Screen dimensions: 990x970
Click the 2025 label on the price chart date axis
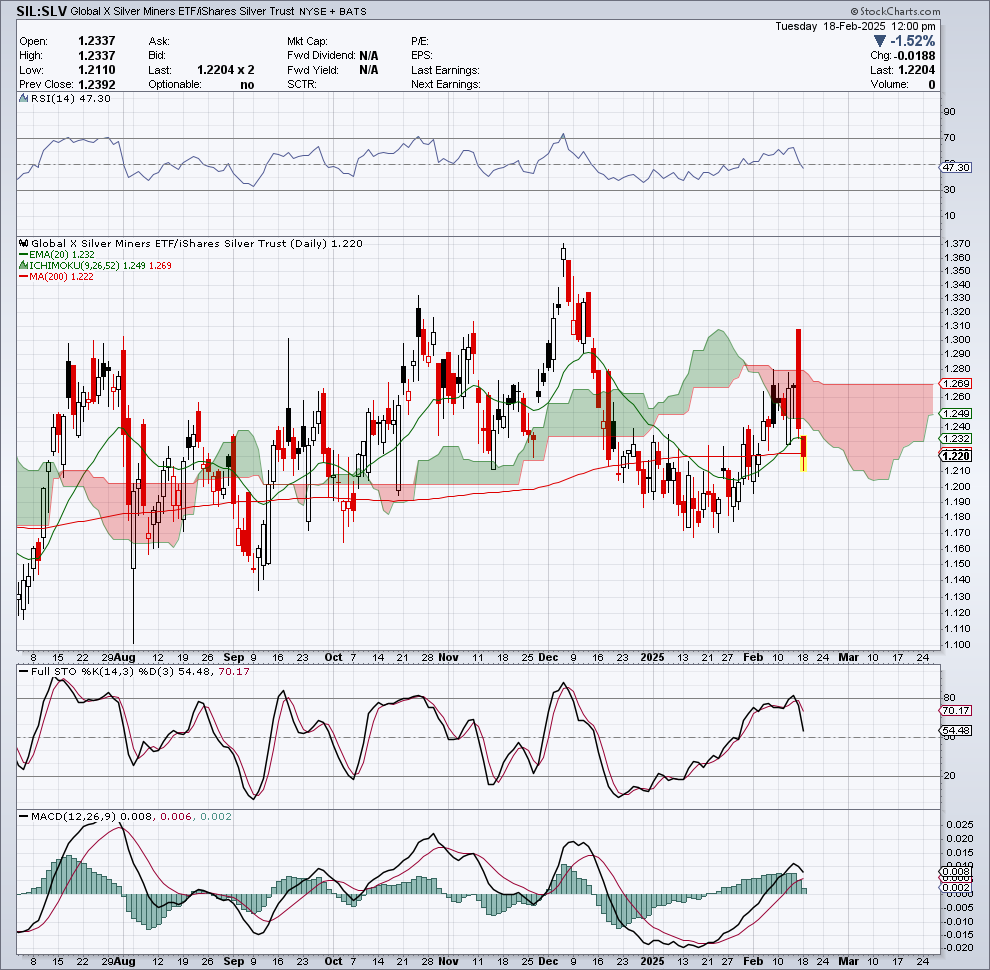click(x=652, y=657)
